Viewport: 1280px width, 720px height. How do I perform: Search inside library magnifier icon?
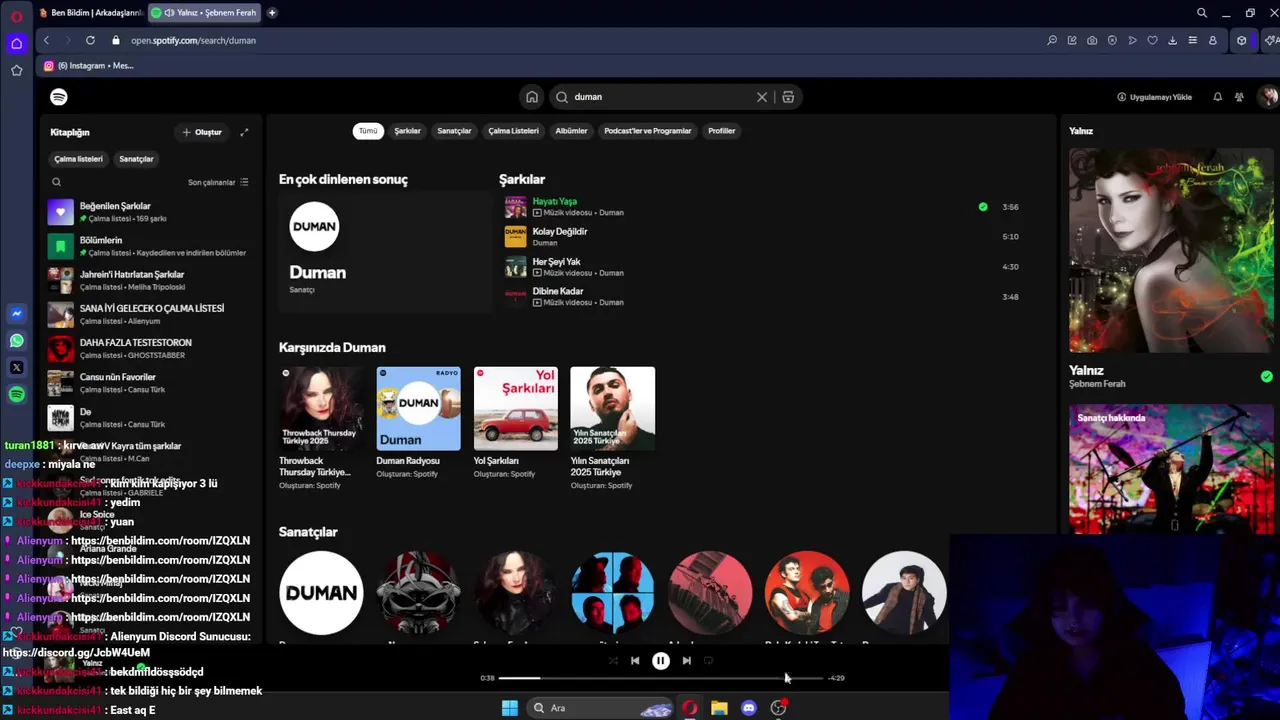(56, 182)
